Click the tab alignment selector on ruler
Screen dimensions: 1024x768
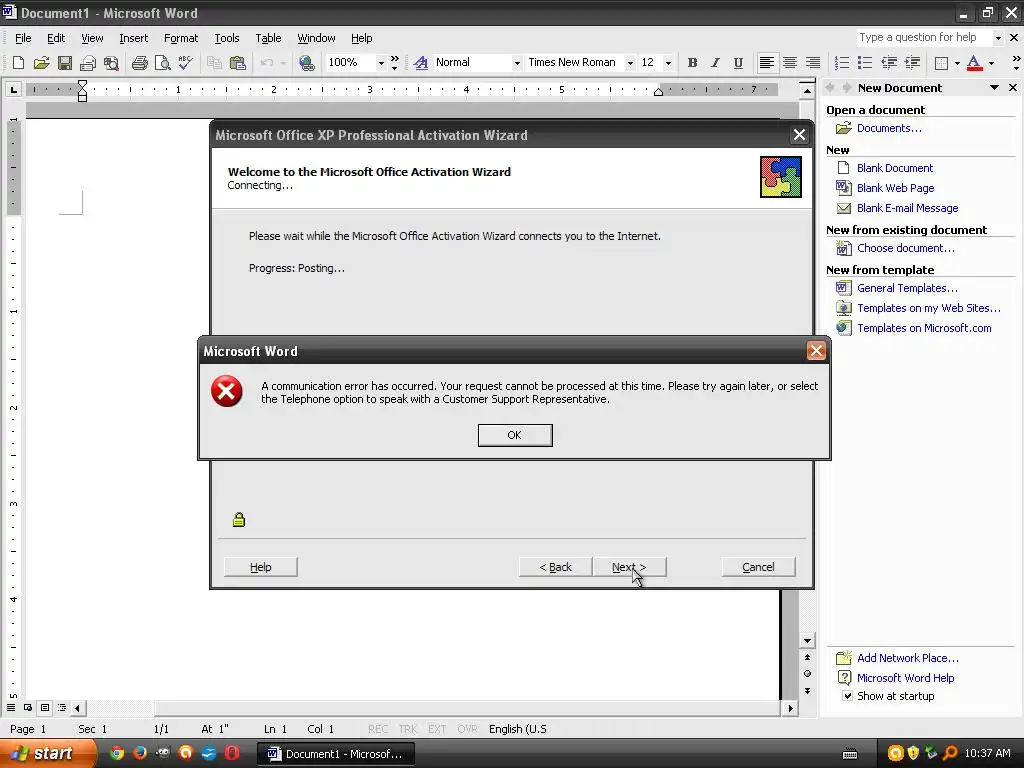13,89
